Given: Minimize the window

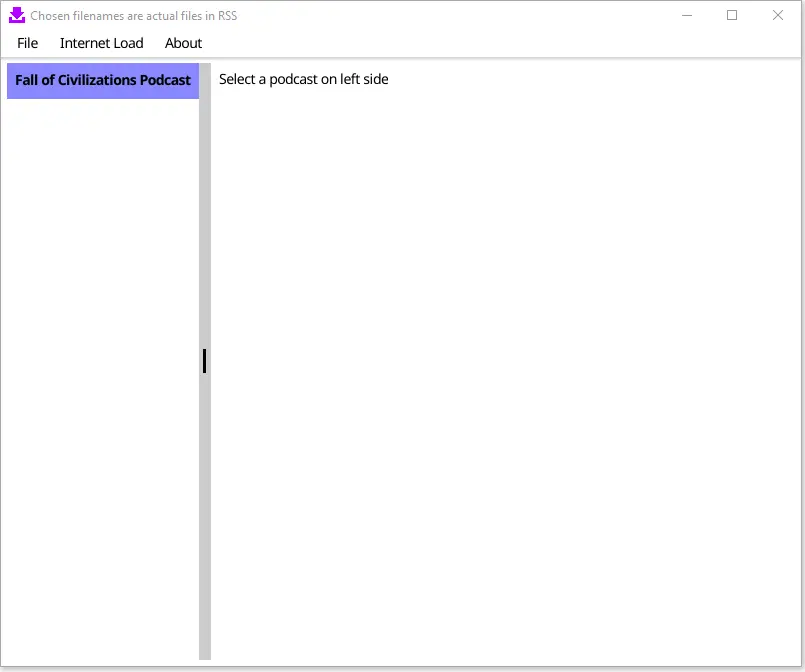Looking at the screenshot, I should coord(686,15).
